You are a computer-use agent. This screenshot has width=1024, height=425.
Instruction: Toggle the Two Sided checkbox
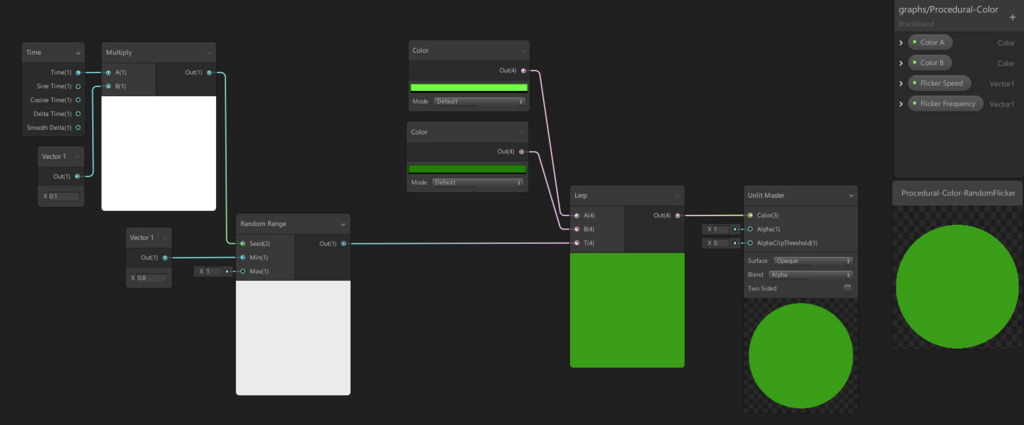848,288
